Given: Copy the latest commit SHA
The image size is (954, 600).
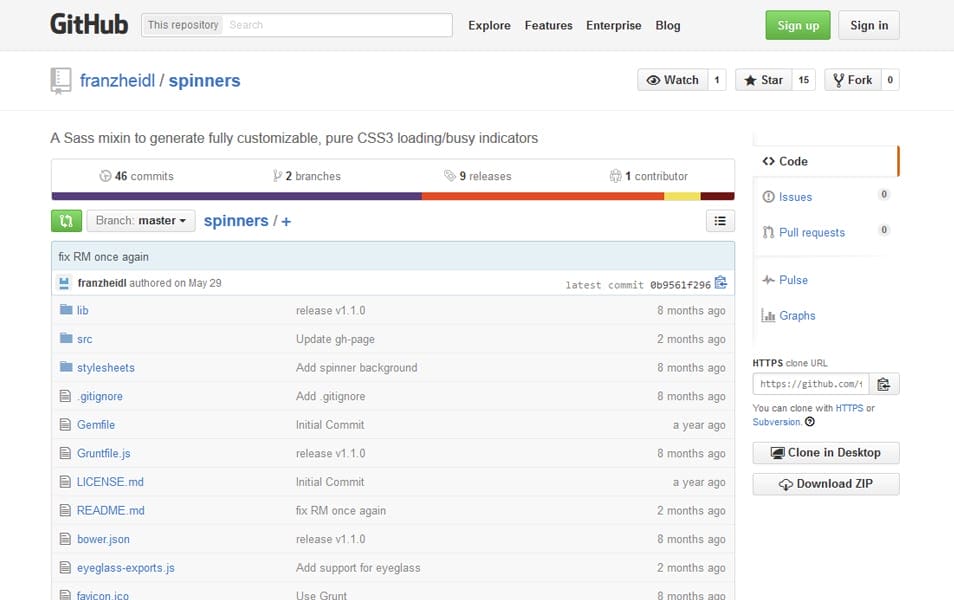Looking at the screenshot, I should (721, 283).
